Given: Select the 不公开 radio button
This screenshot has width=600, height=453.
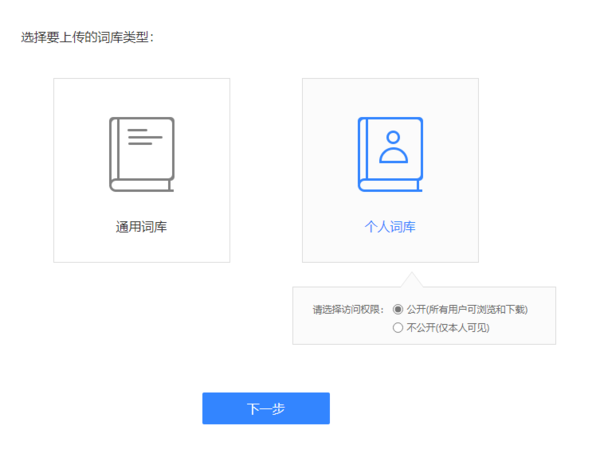Looking at the screenshot, I should (398, 327).
